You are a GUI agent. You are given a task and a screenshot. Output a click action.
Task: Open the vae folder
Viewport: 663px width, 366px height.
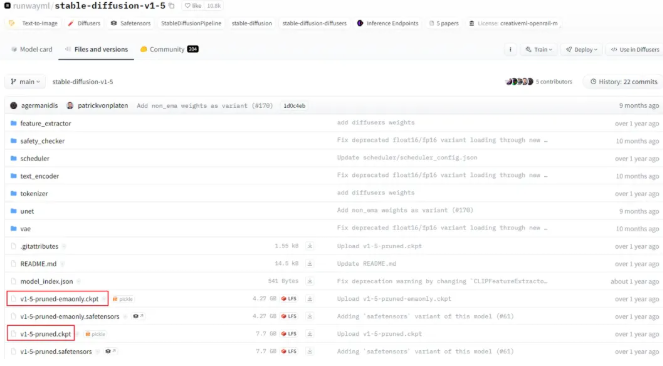coord(25,229)
